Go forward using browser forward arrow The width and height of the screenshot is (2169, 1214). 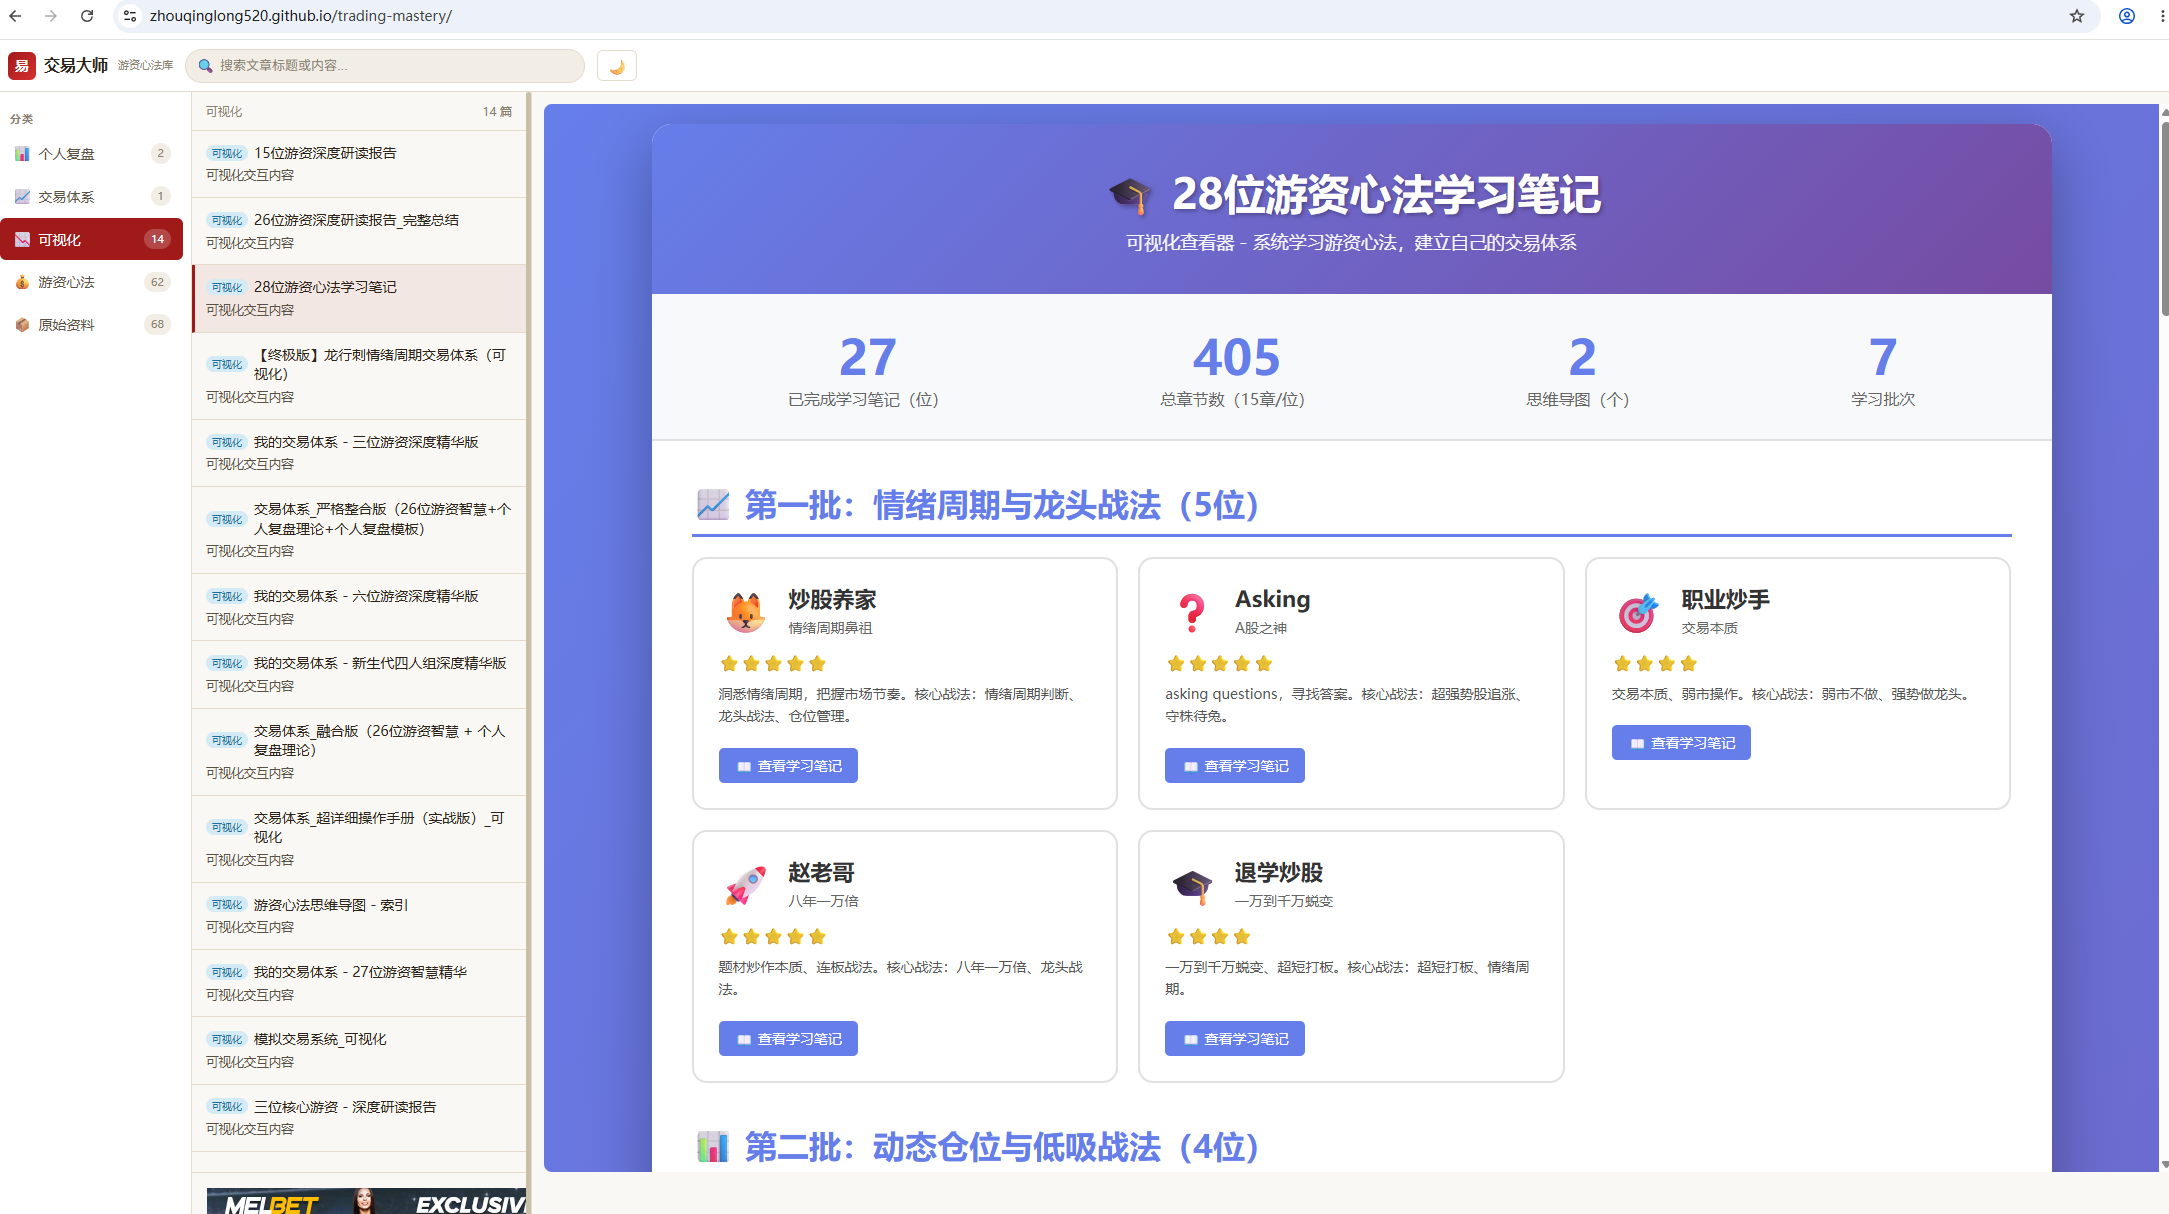pyautogui.click(x=51, y=16)
